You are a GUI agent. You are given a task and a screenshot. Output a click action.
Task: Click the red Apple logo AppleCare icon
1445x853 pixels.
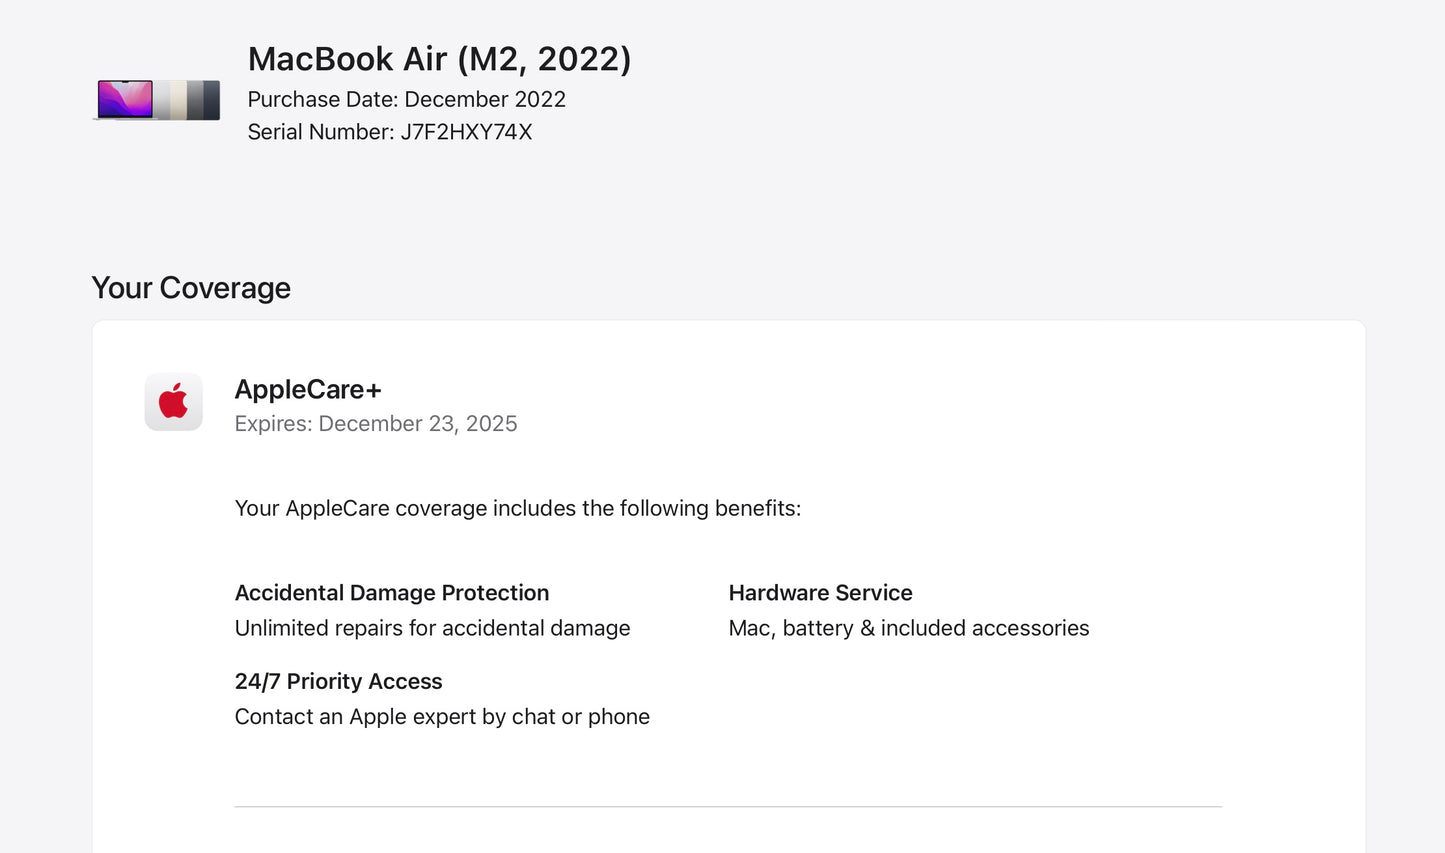click(174, 402)
